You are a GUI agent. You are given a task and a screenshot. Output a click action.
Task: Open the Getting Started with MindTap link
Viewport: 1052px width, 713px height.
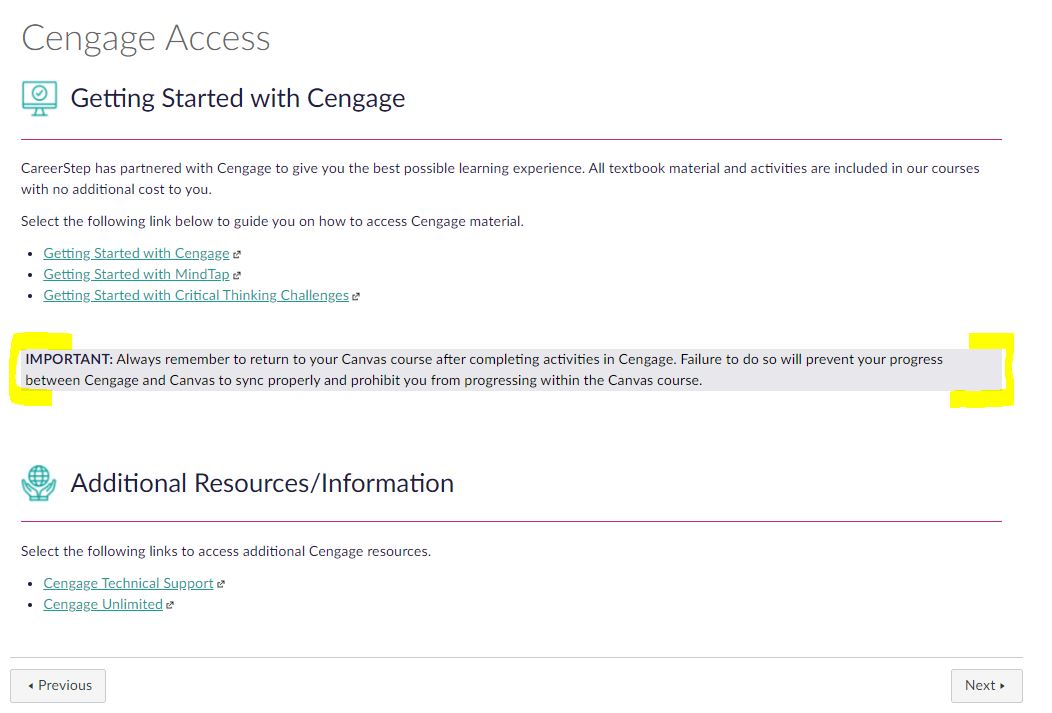tap(136, 275)
